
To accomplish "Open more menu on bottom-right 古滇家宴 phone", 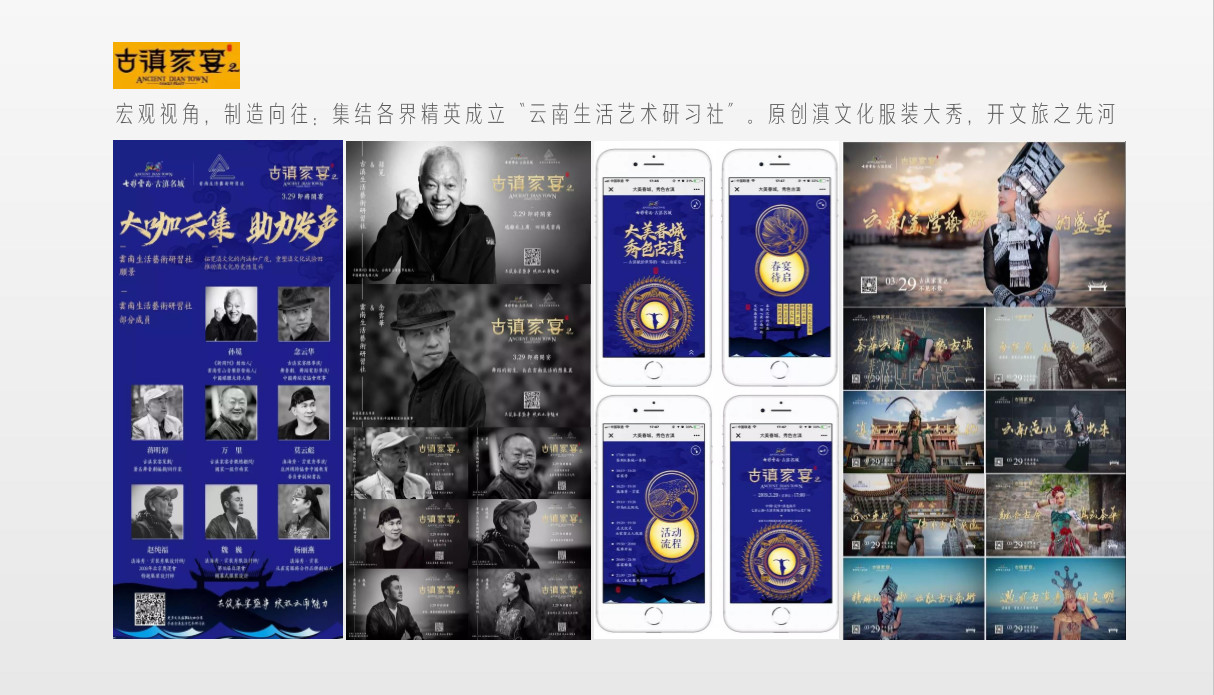I will pos(825,435).
